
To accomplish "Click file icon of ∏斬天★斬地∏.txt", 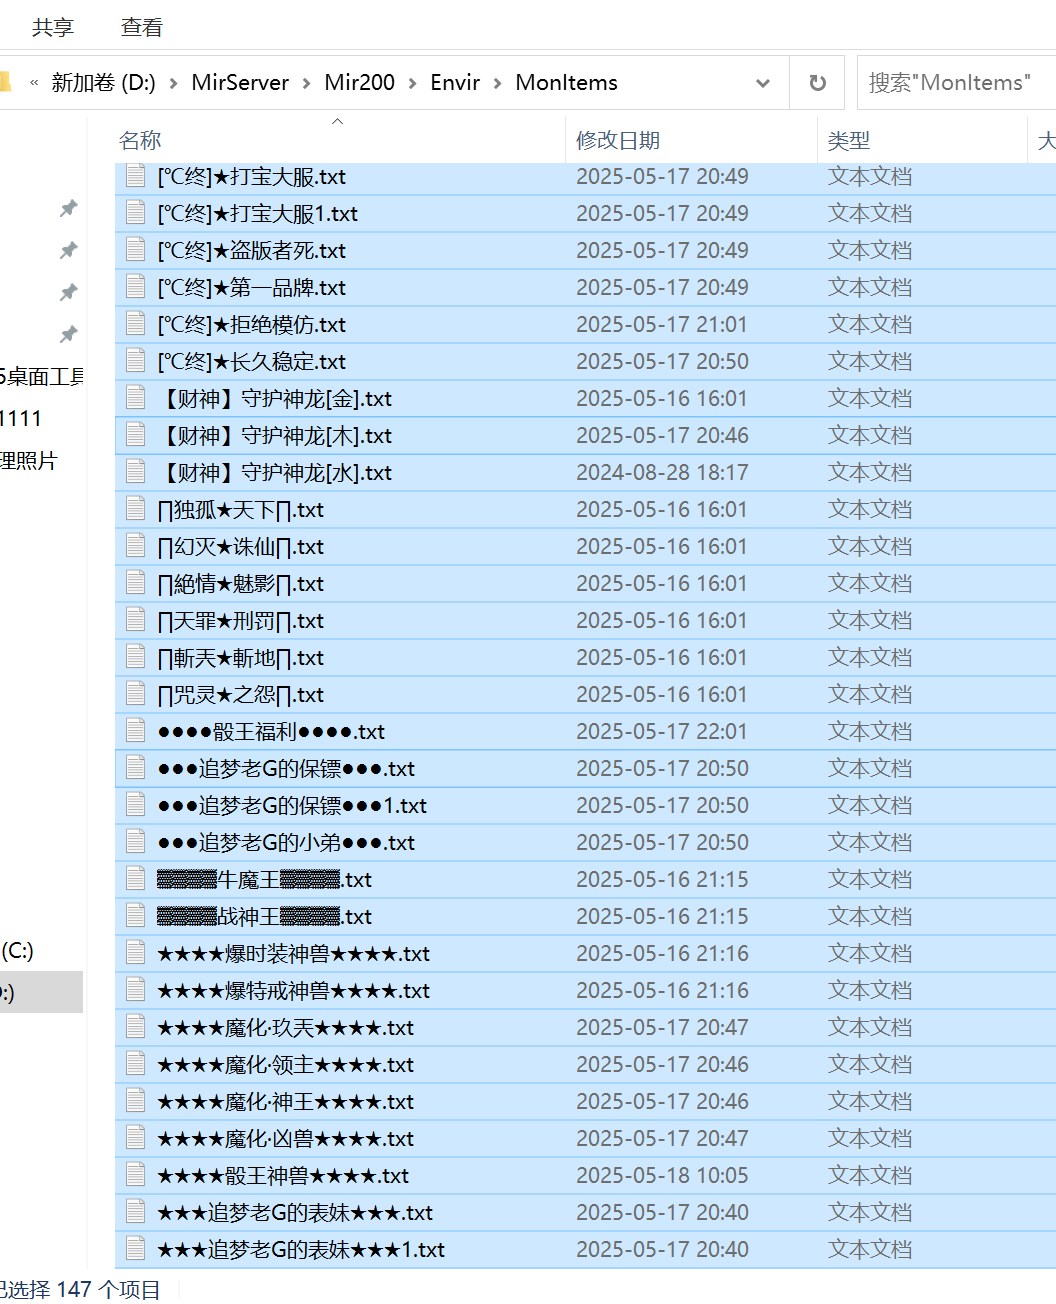I will tap(135, 657).
